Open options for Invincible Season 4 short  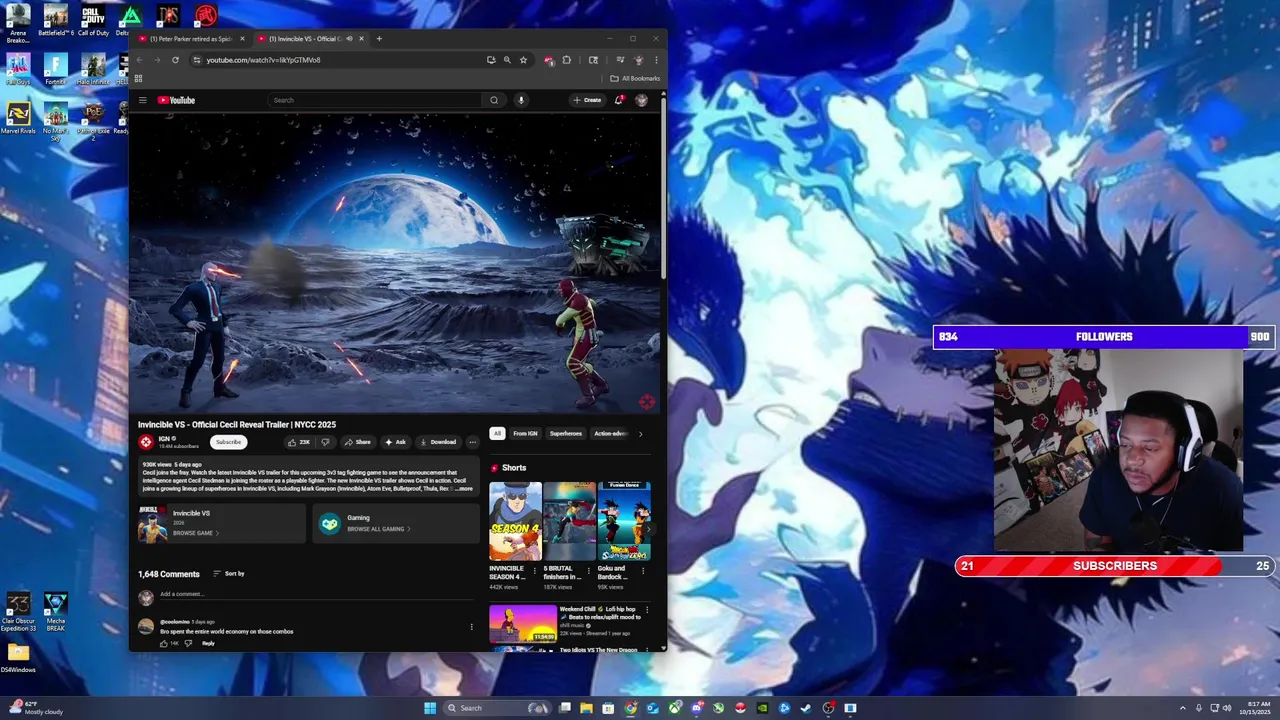(x=534, y=571)
